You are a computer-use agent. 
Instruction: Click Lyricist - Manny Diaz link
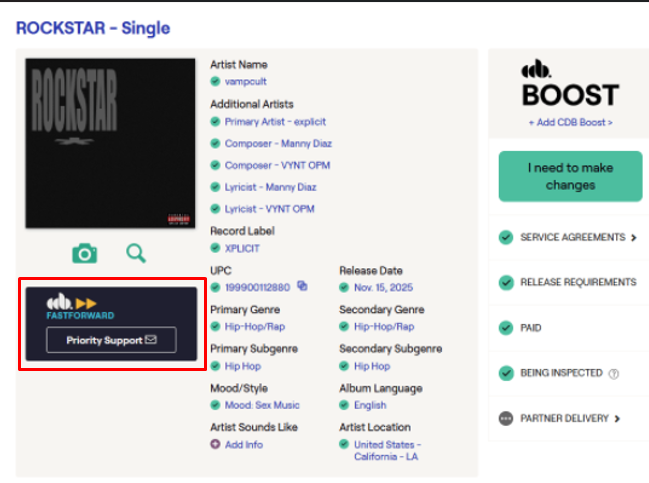(x=270, y=187)
